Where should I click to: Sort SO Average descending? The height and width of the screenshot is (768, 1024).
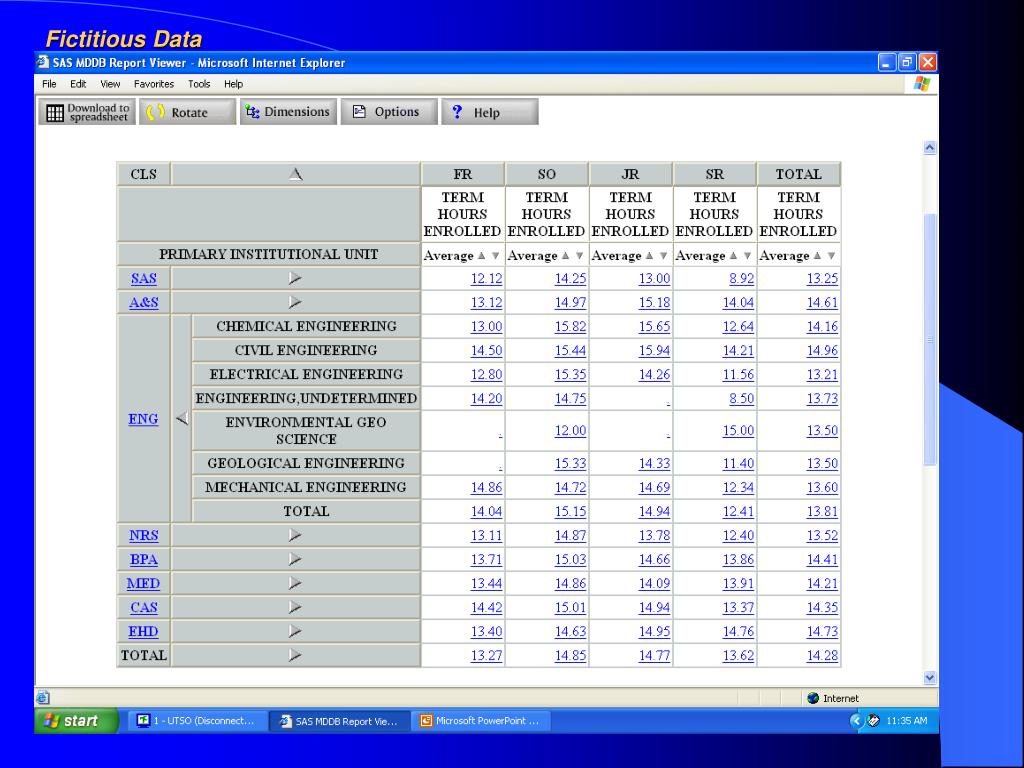tap(580, 256)
